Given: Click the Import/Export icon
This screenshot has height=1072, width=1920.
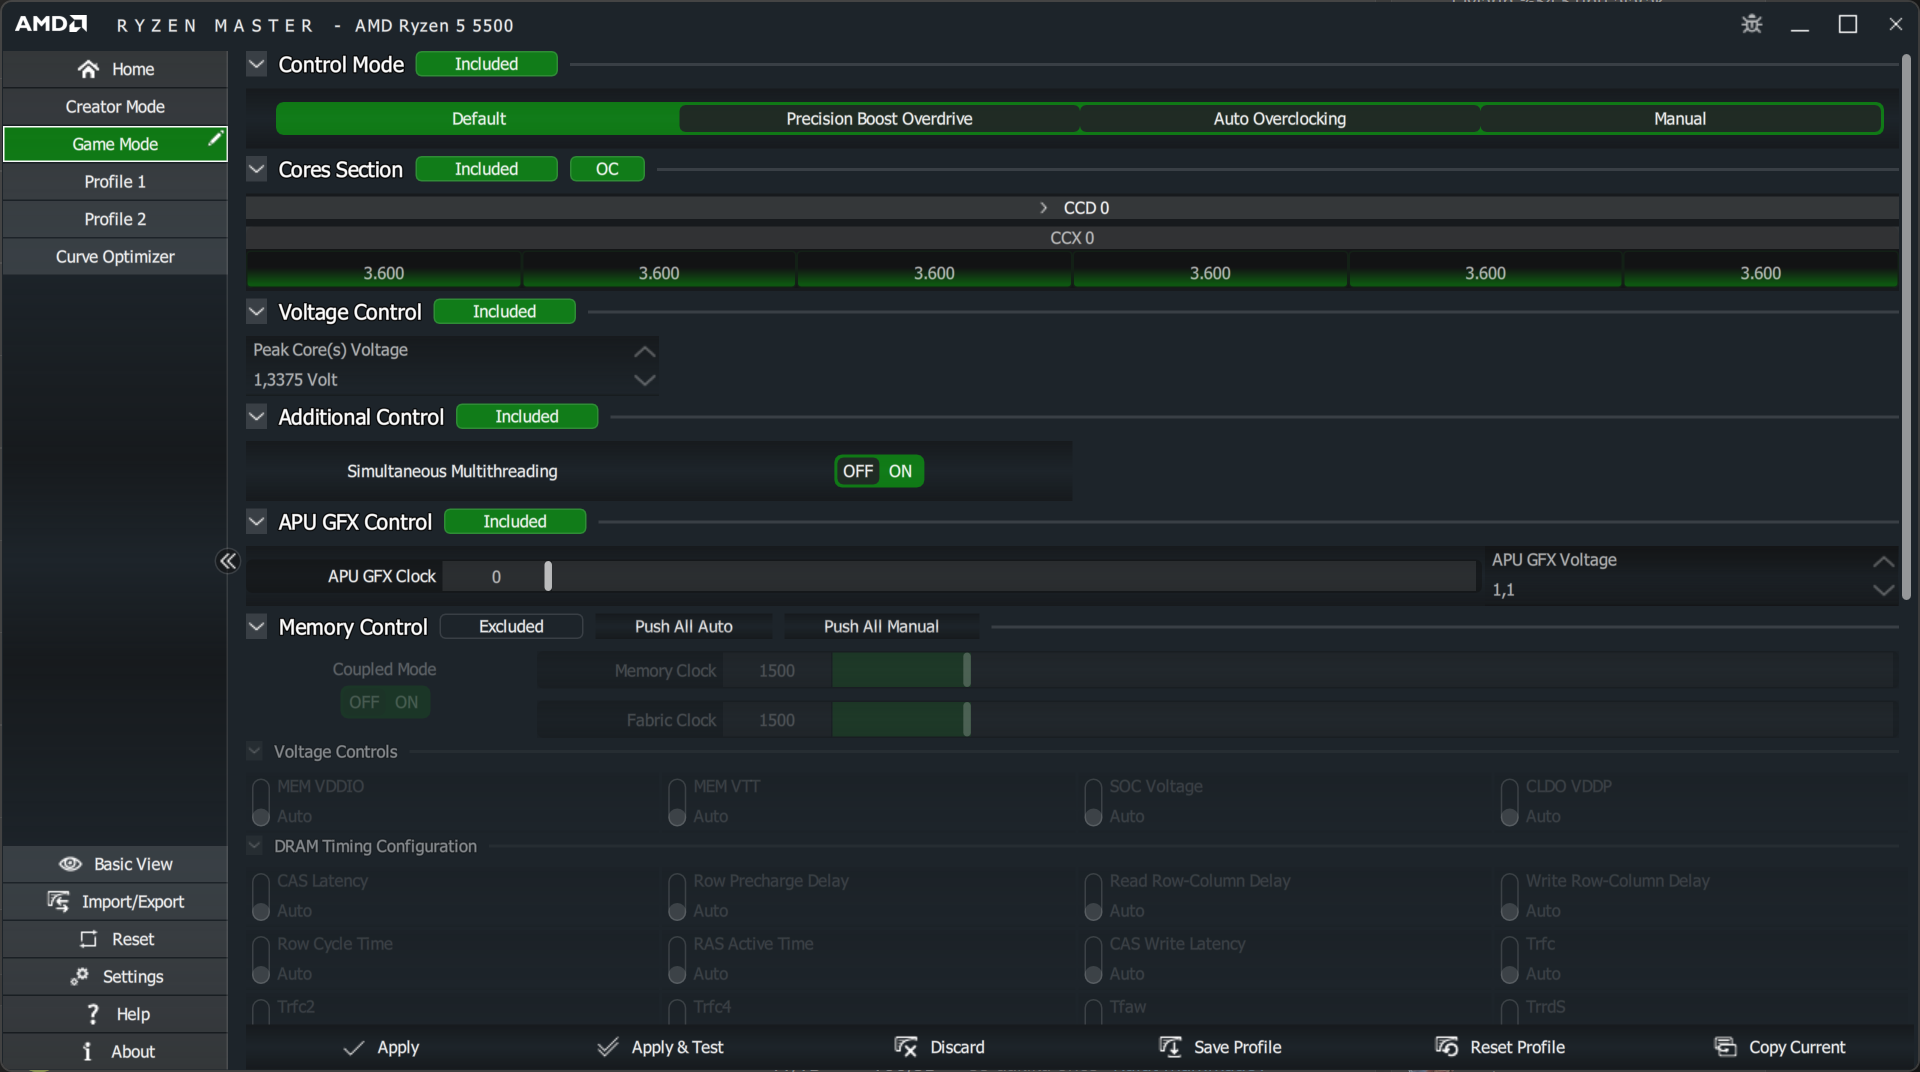Looking at the screenshot, I should 58,901.
